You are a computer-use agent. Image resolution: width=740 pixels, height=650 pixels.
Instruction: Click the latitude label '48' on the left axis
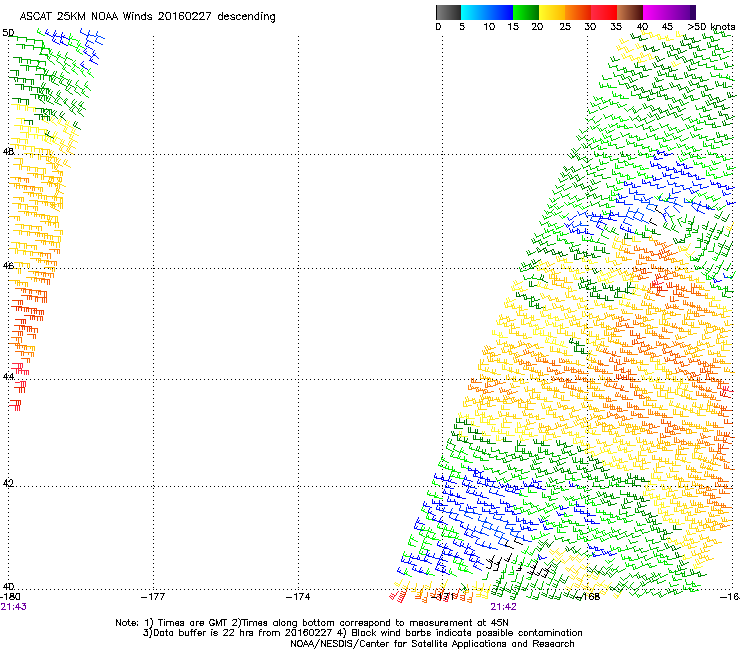[x=8, y=152]
